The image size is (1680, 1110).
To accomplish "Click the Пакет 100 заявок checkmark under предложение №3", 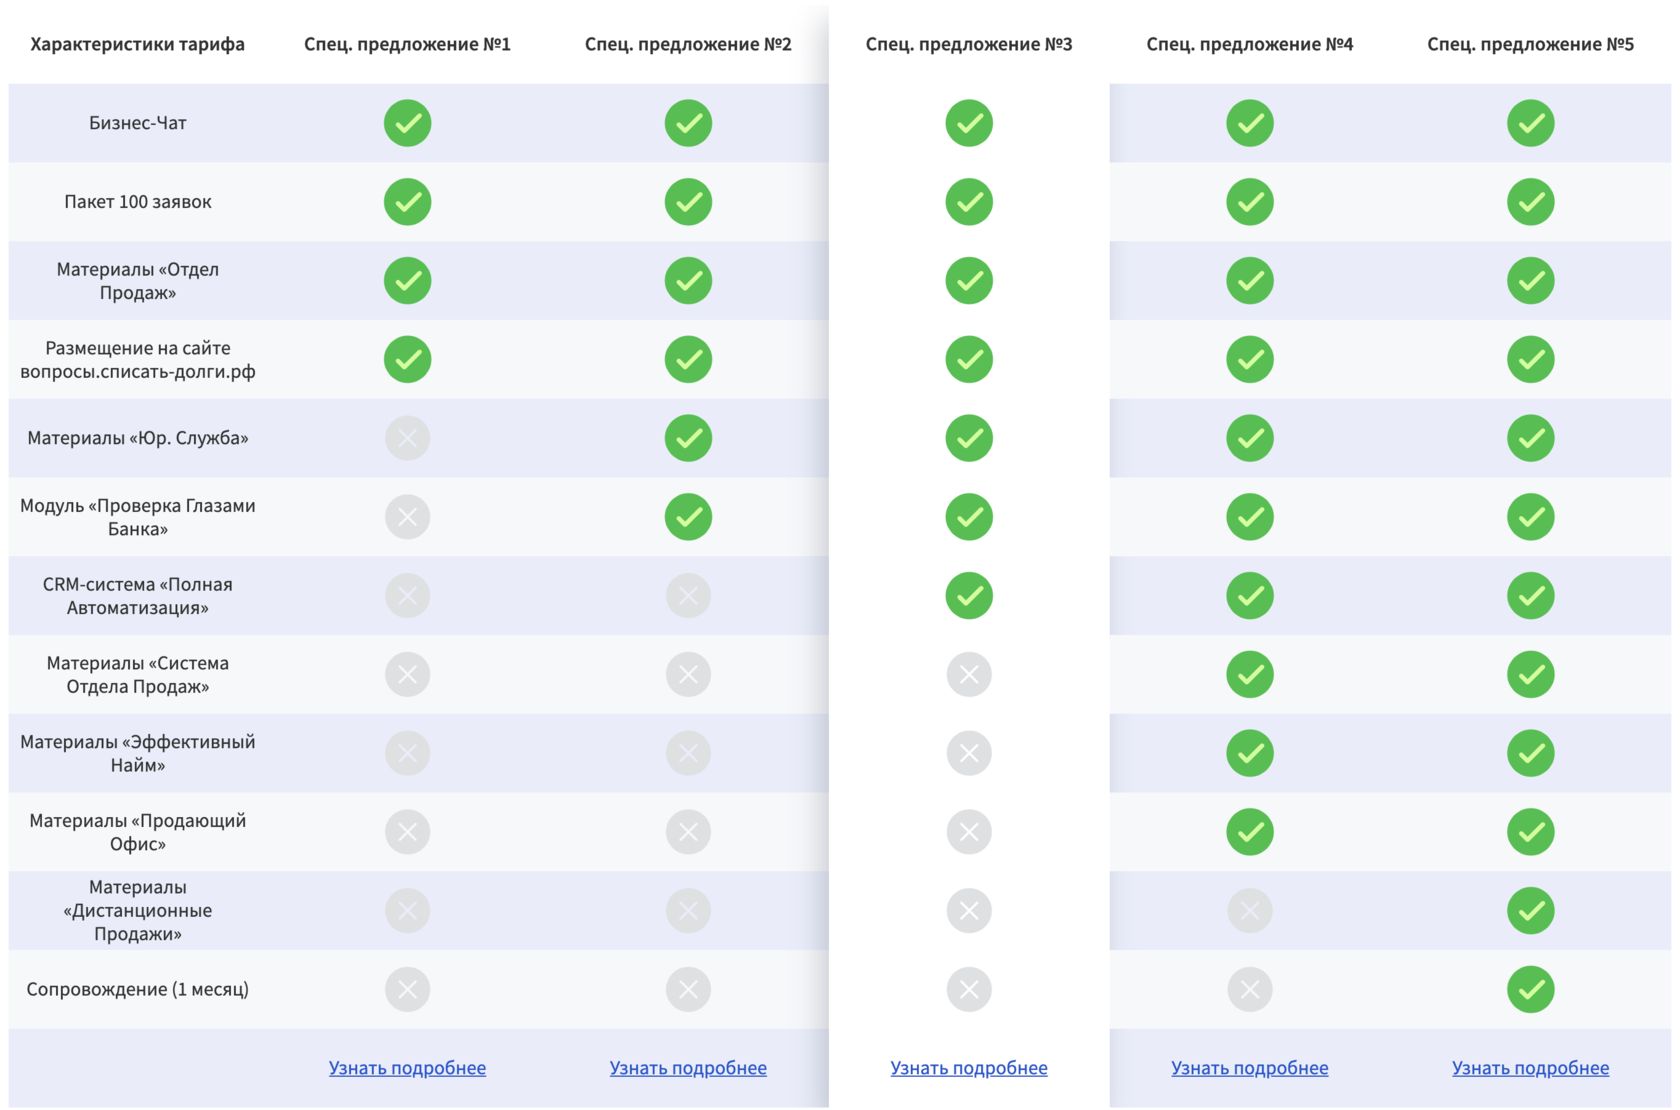I will click(969, 202).
